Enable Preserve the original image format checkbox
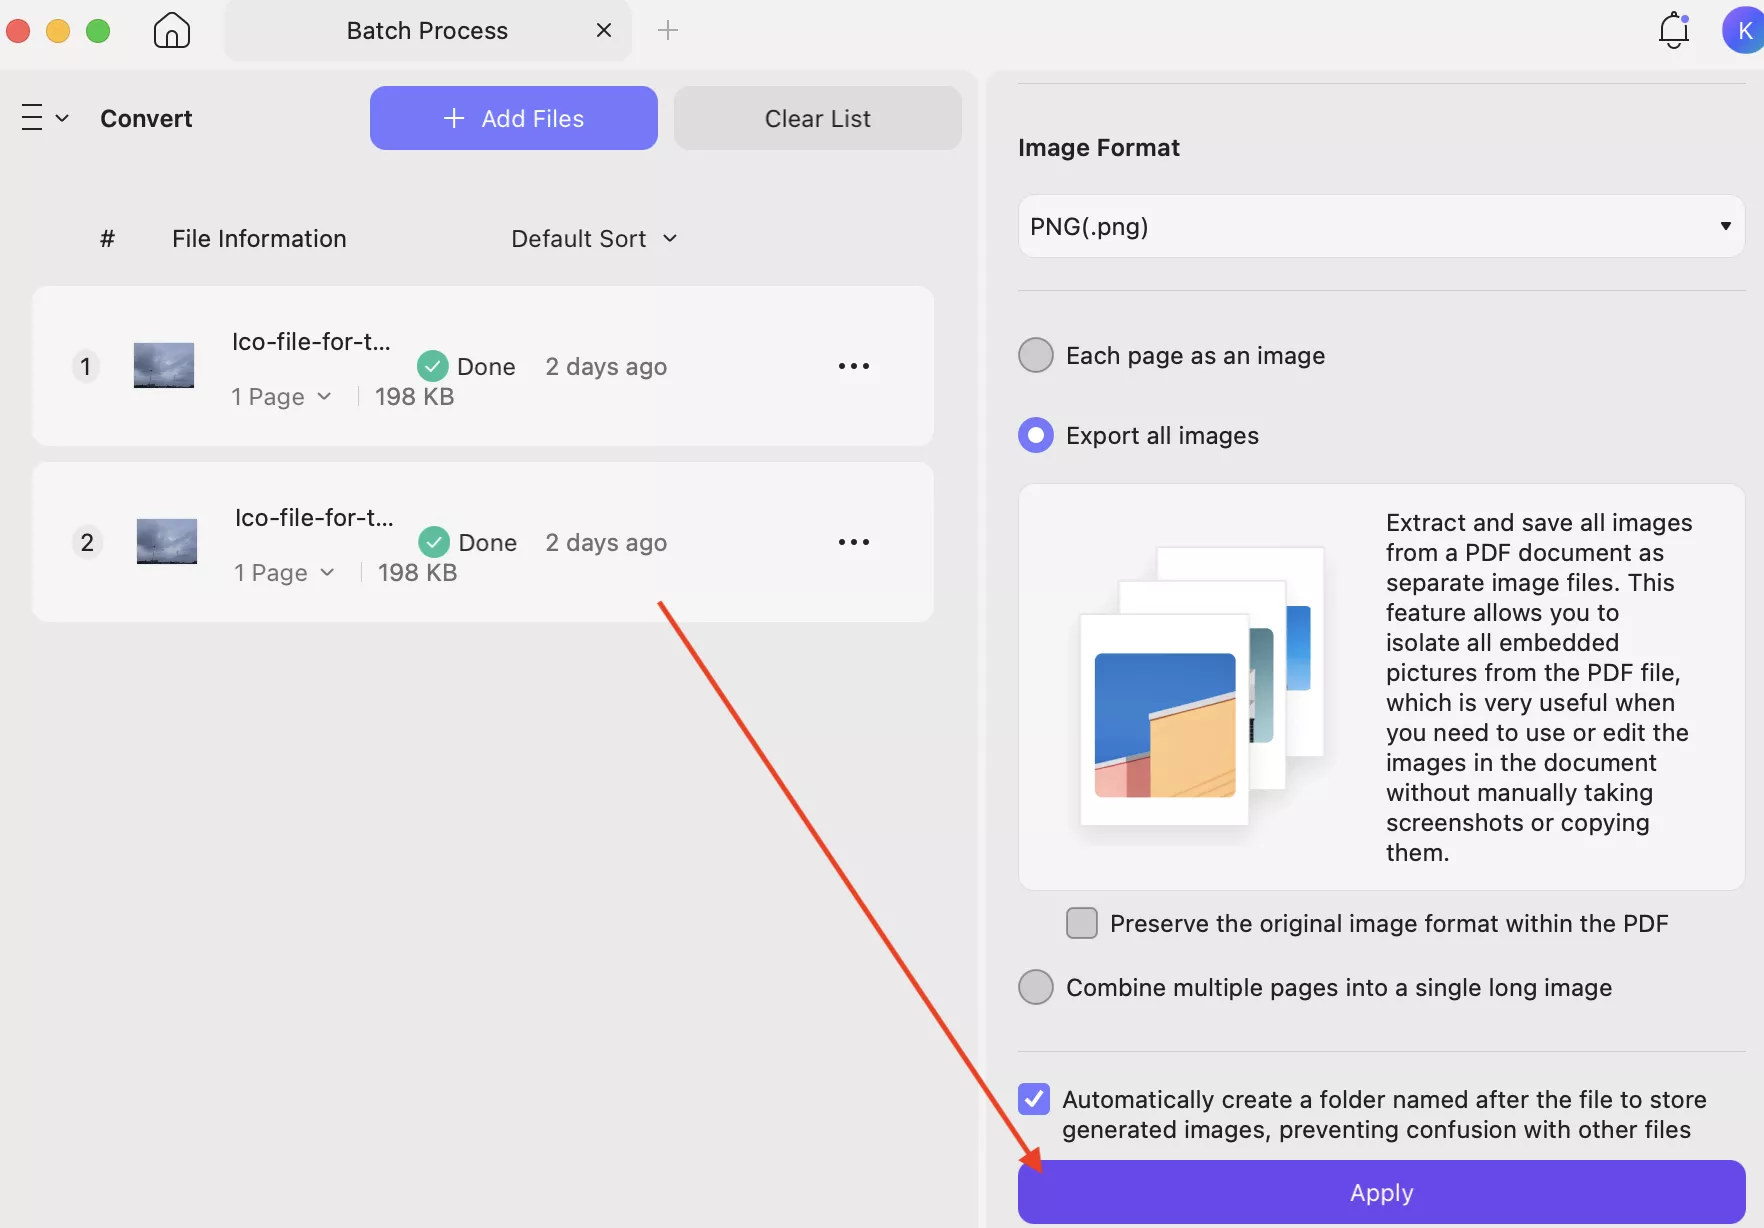The width and height of the screenshot is (1764, 1228). click(1082, 923)
